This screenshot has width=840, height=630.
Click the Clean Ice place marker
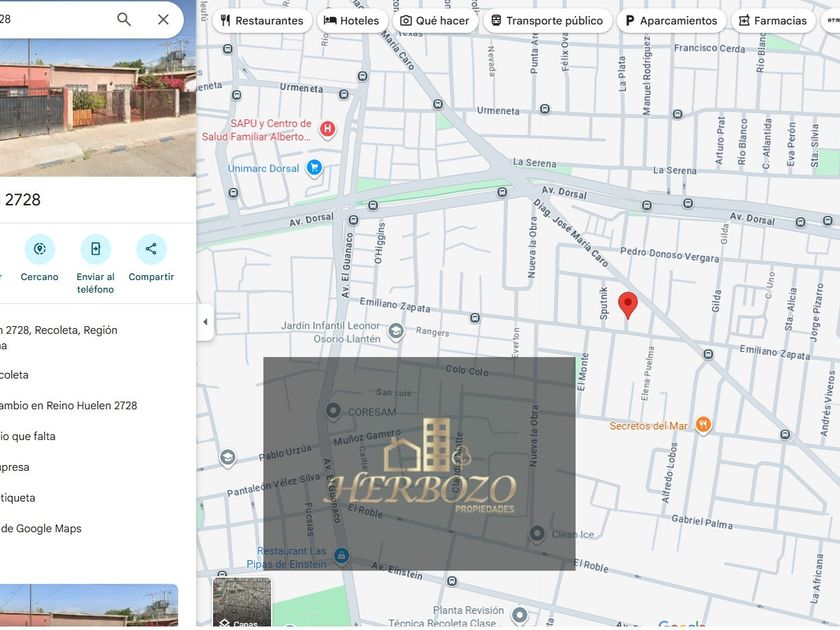537,534
